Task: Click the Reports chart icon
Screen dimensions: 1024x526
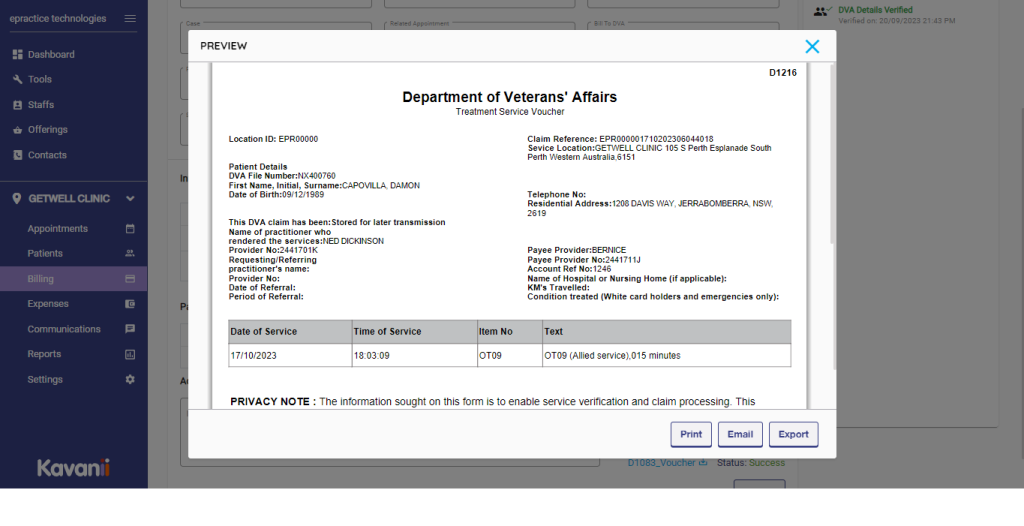Action: (129, 355)
